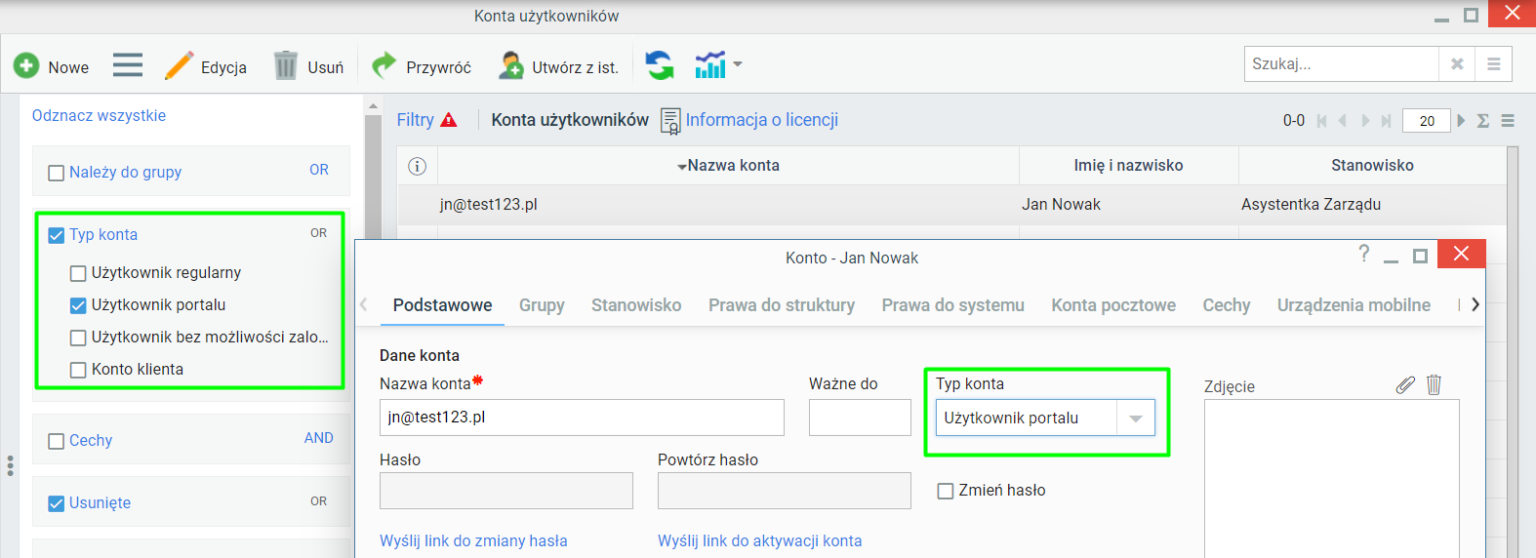Click the Utwórz z ist. user icon
1536x558 pixels.
point(511,66)
